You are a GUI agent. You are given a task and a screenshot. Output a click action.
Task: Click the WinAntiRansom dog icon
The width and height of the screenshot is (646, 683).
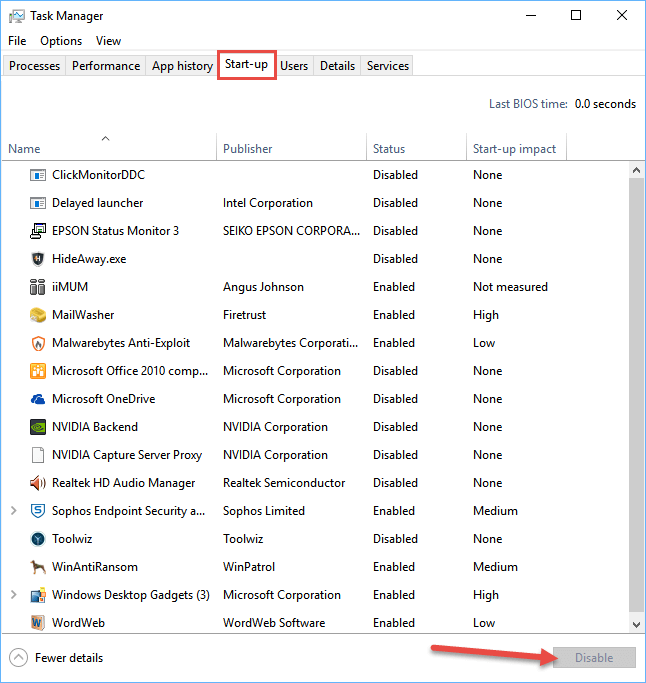(38, 567)
